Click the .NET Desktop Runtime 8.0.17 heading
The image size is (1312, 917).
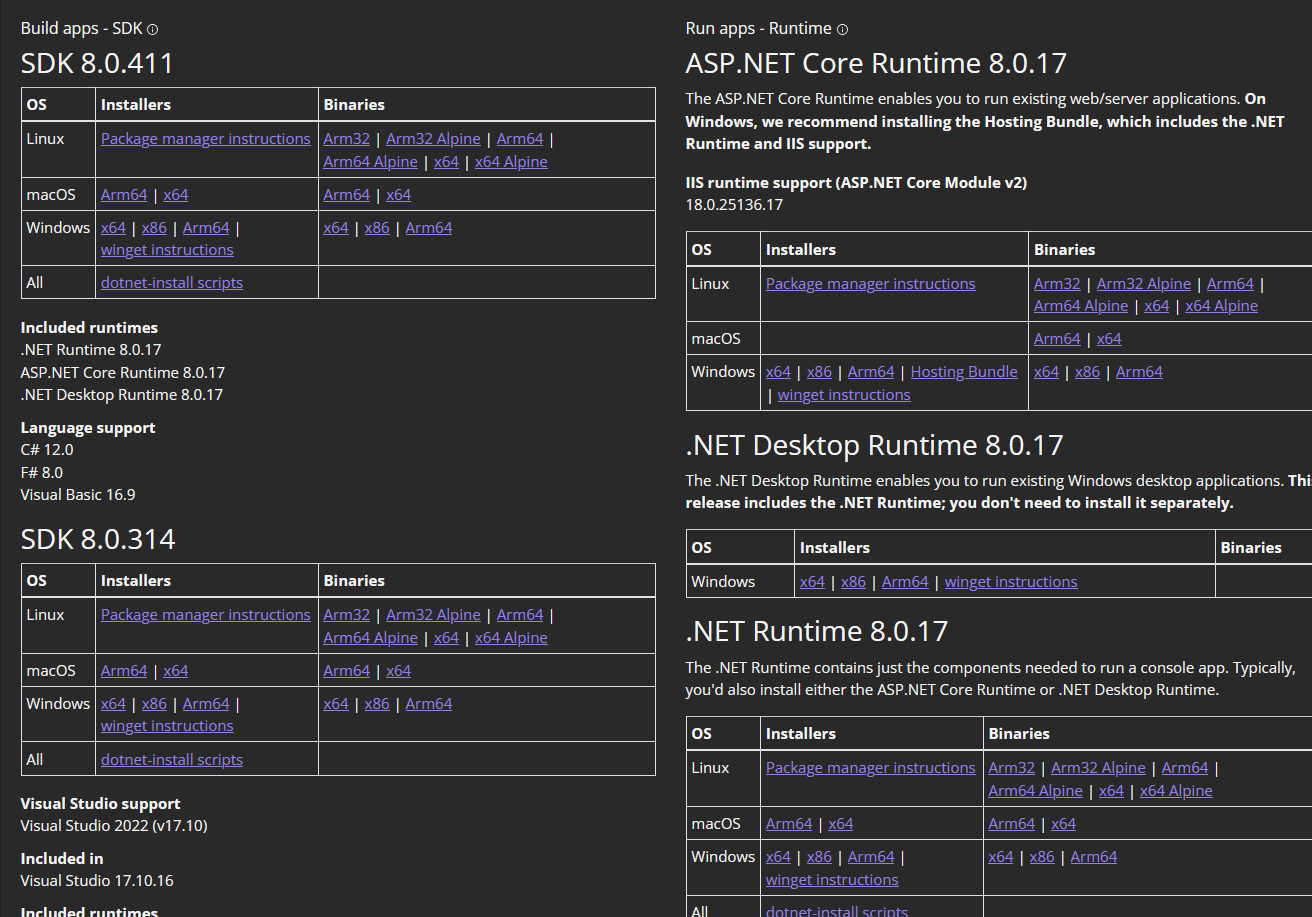(874, 445)
